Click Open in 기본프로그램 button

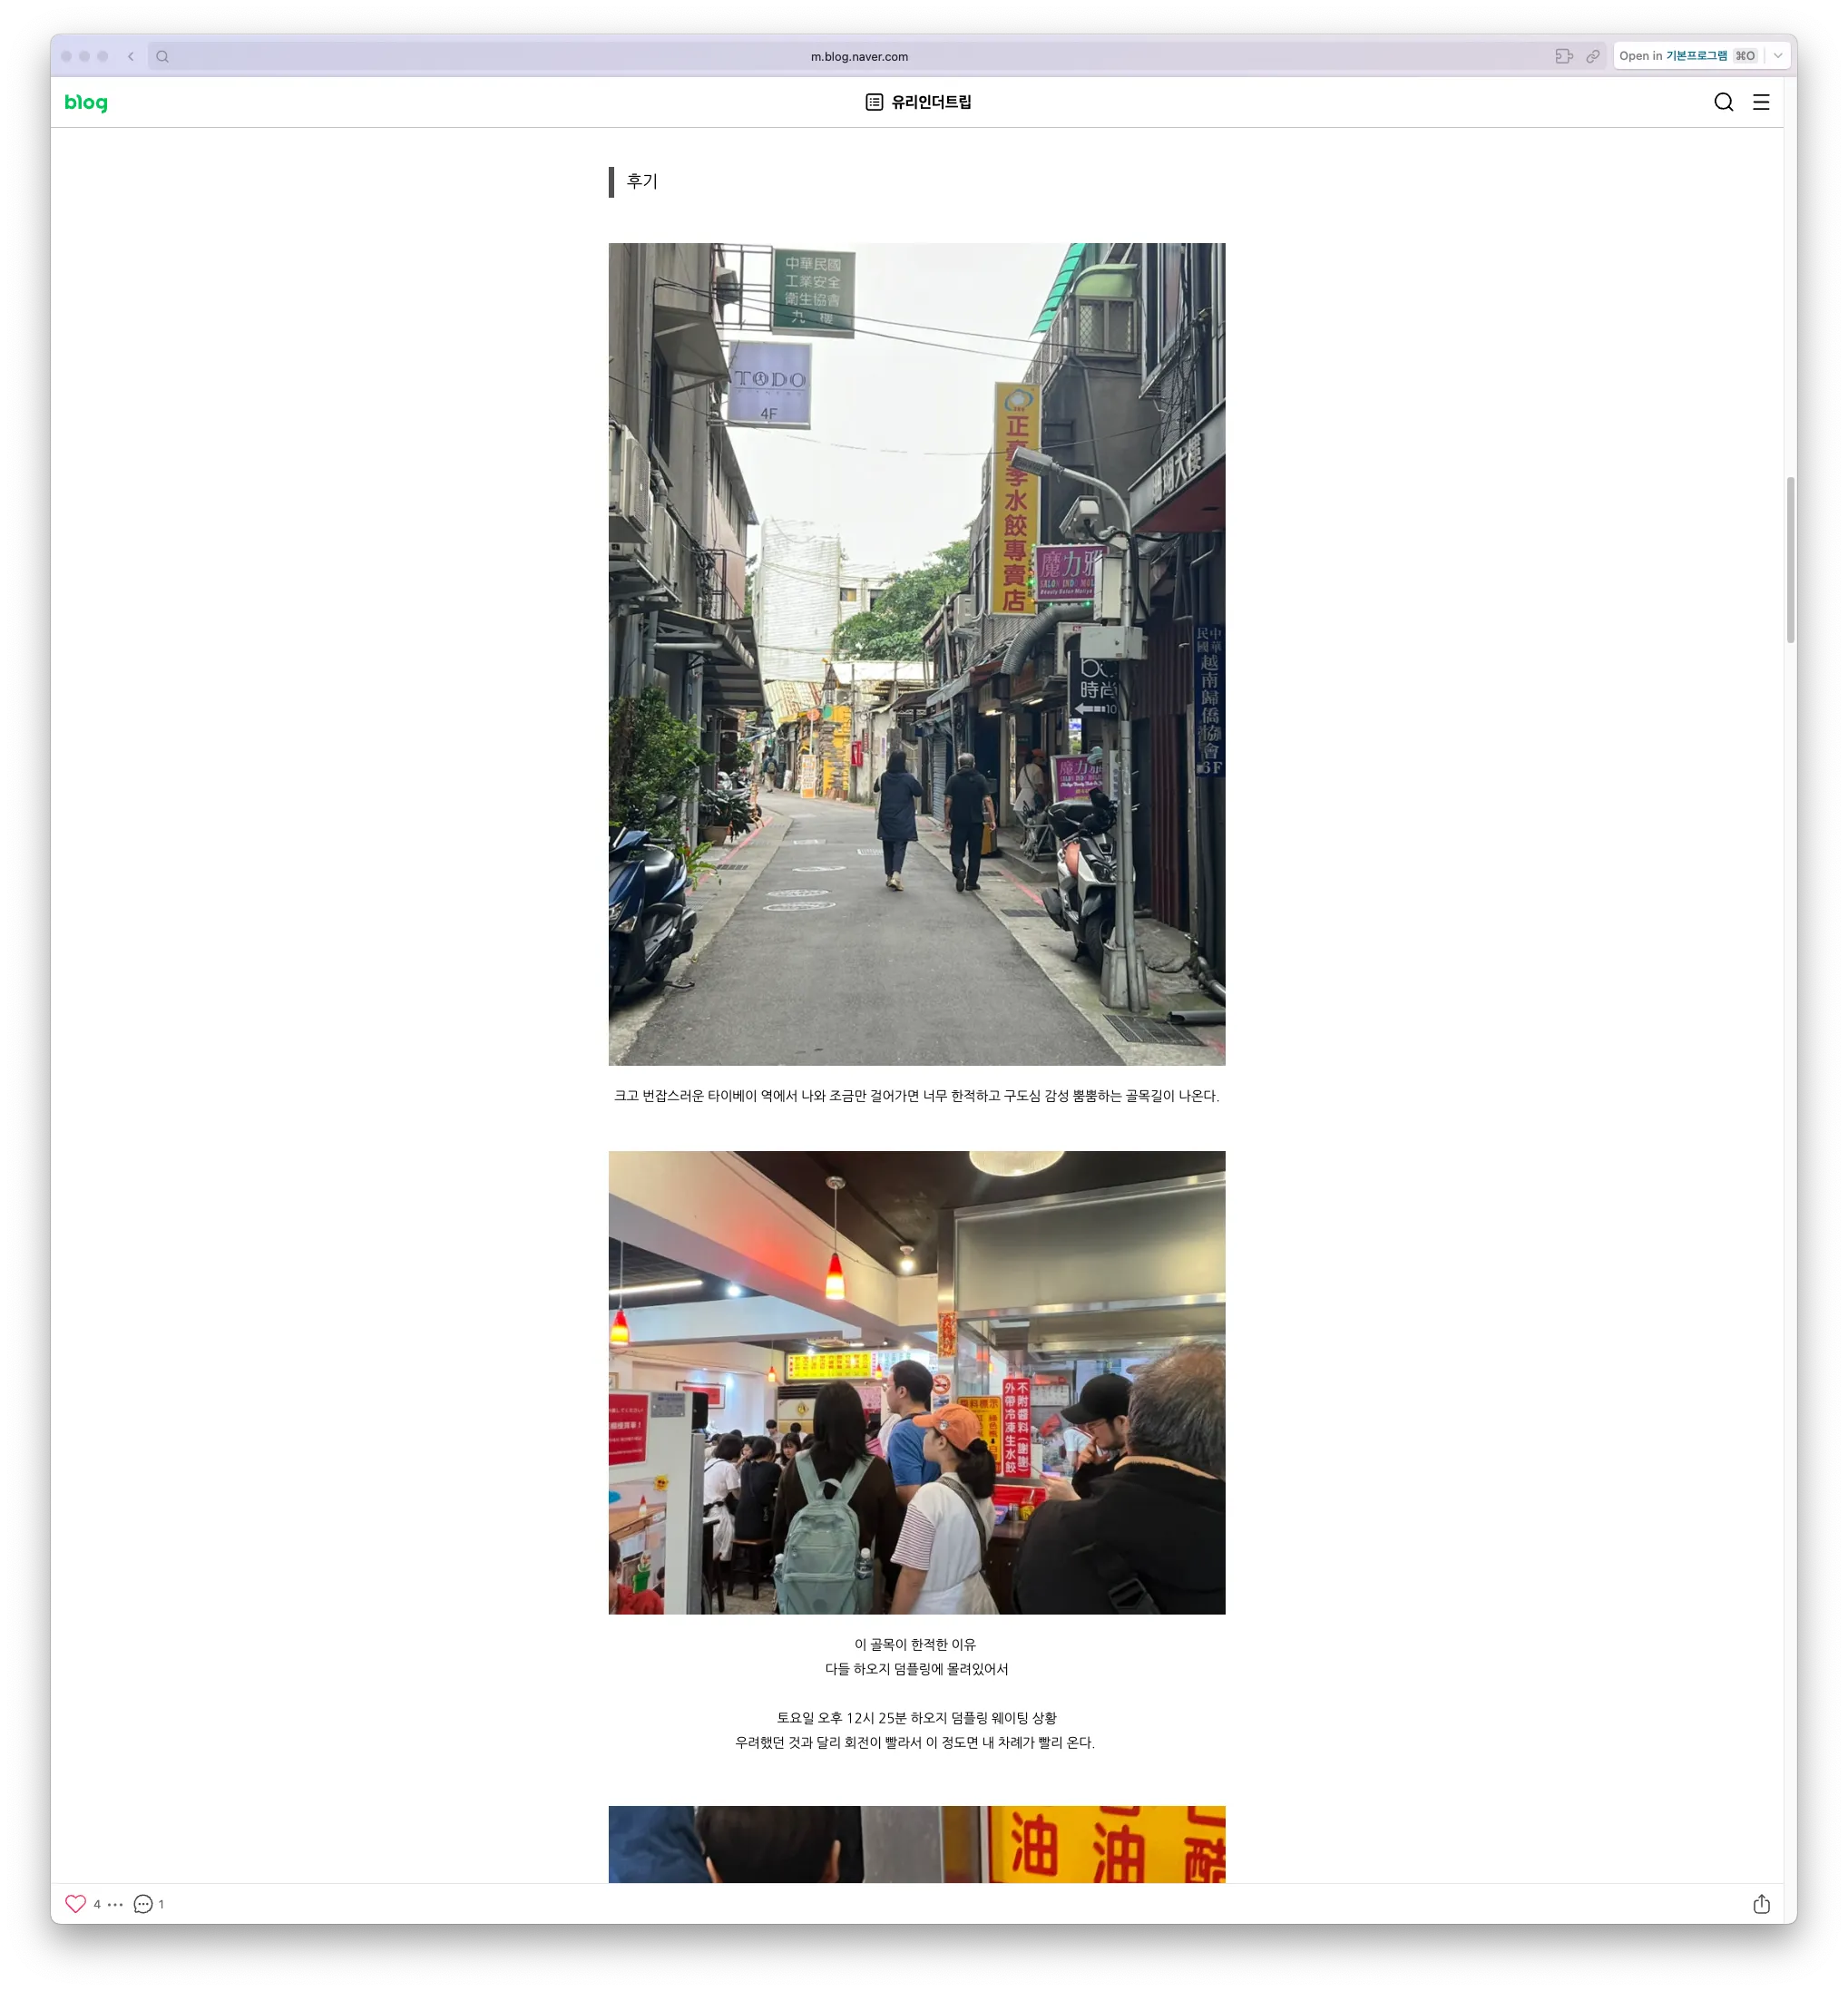1687,56
